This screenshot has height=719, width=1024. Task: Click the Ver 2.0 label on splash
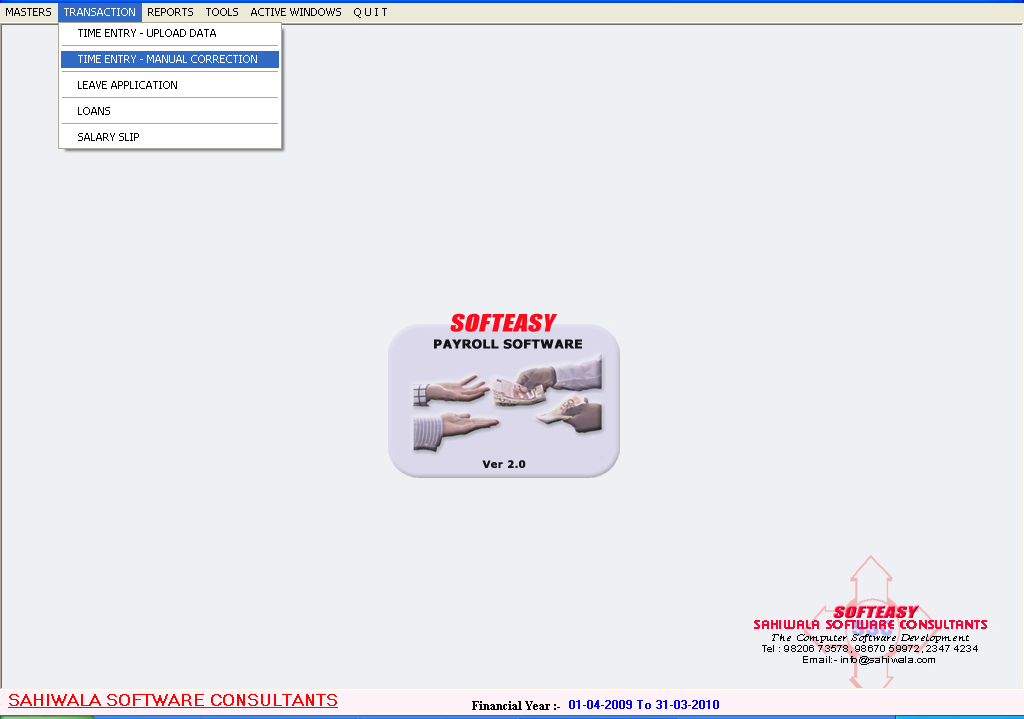coord(503,464)
